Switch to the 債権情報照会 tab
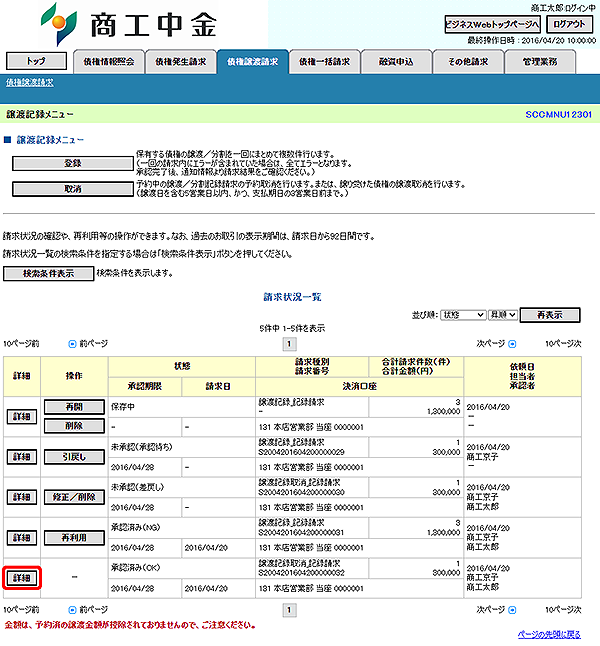 point(109,62)
